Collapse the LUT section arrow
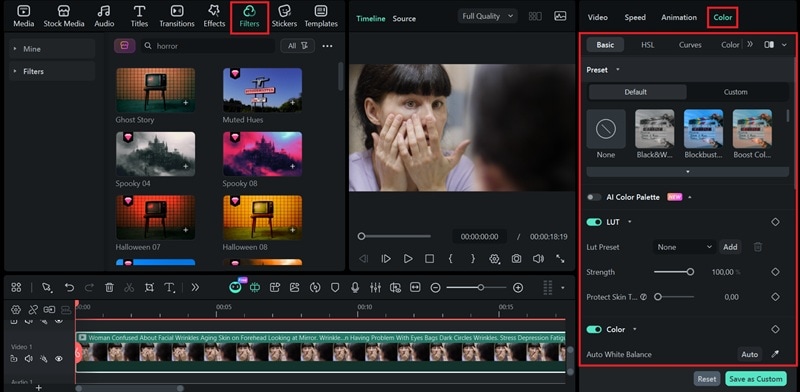Image resolution: width=800 pixels, height=392 pixels. 630,222
